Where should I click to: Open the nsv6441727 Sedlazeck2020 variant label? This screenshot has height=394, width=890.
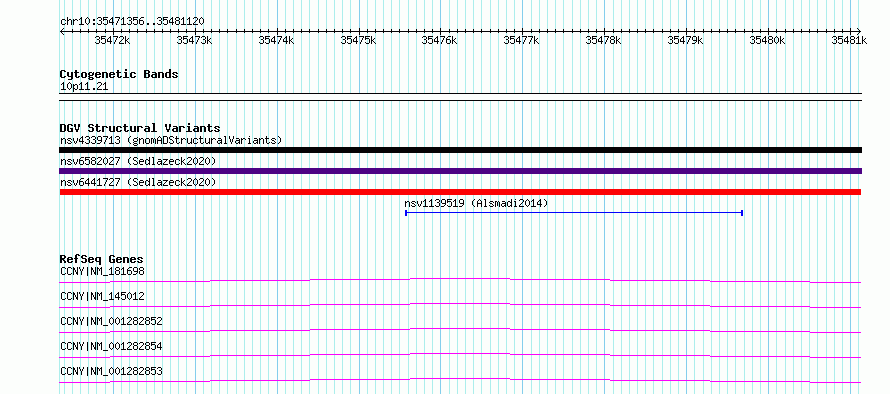pyautogui.click(x=138, y=182)
